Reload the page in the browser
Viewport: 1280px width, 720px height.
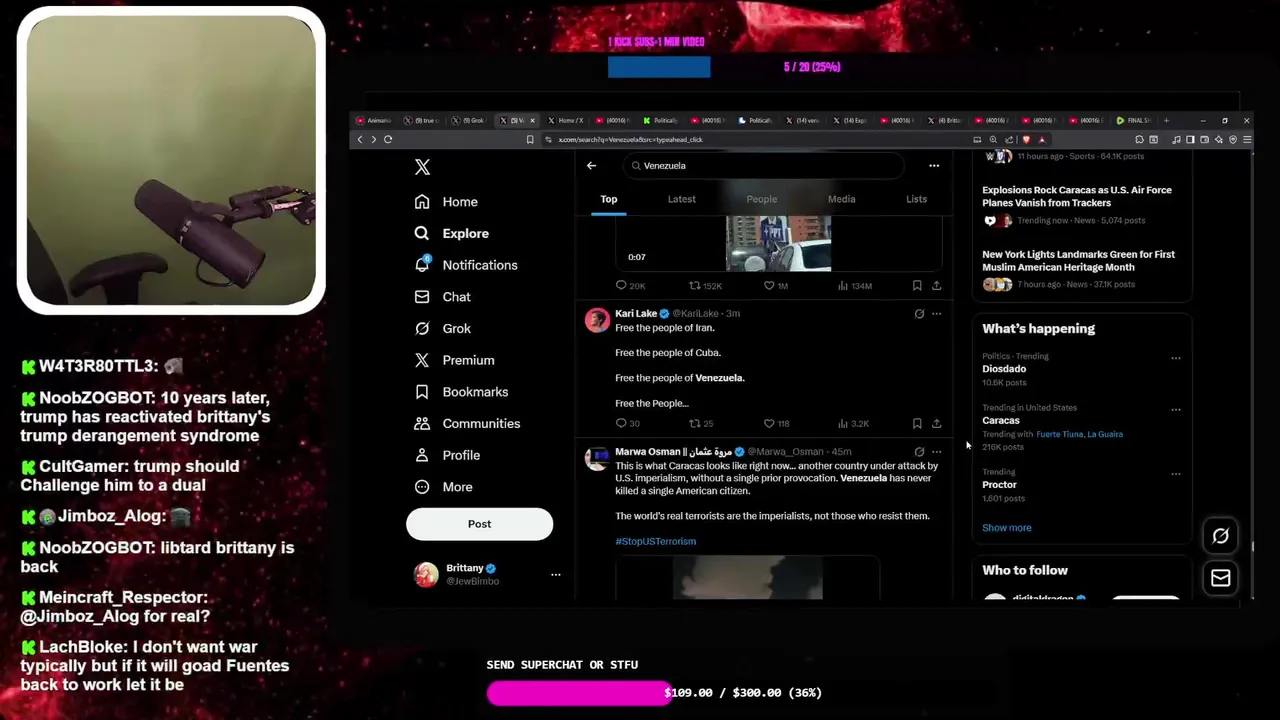(388, 140)
